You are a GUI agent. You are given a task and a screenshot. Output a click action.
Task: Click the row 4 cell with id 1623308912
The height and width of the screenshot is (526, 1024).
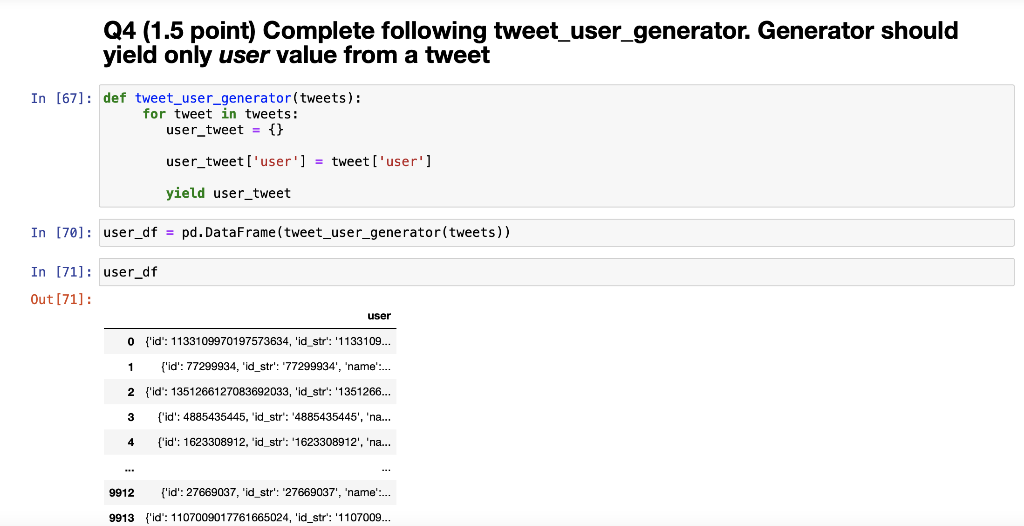coord(275,439)
